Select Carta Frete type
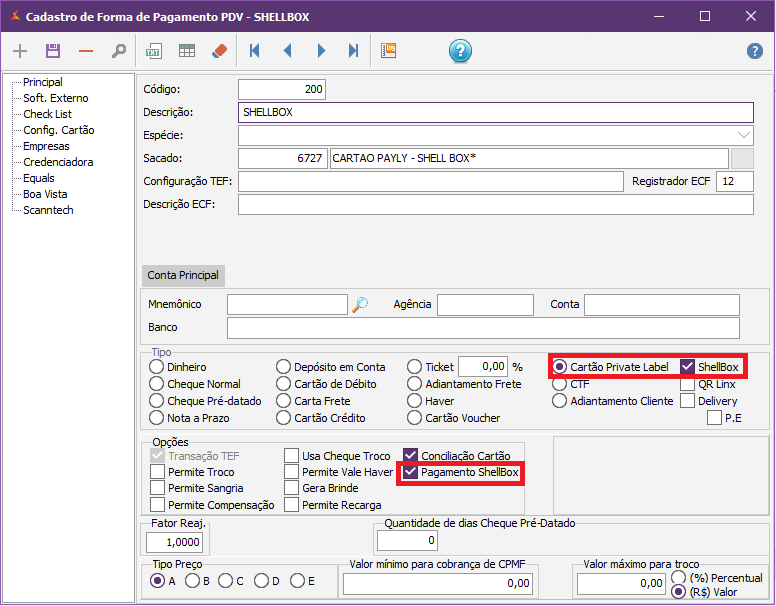The width and height of the screenshot is (776, 606). click(283, 401)
